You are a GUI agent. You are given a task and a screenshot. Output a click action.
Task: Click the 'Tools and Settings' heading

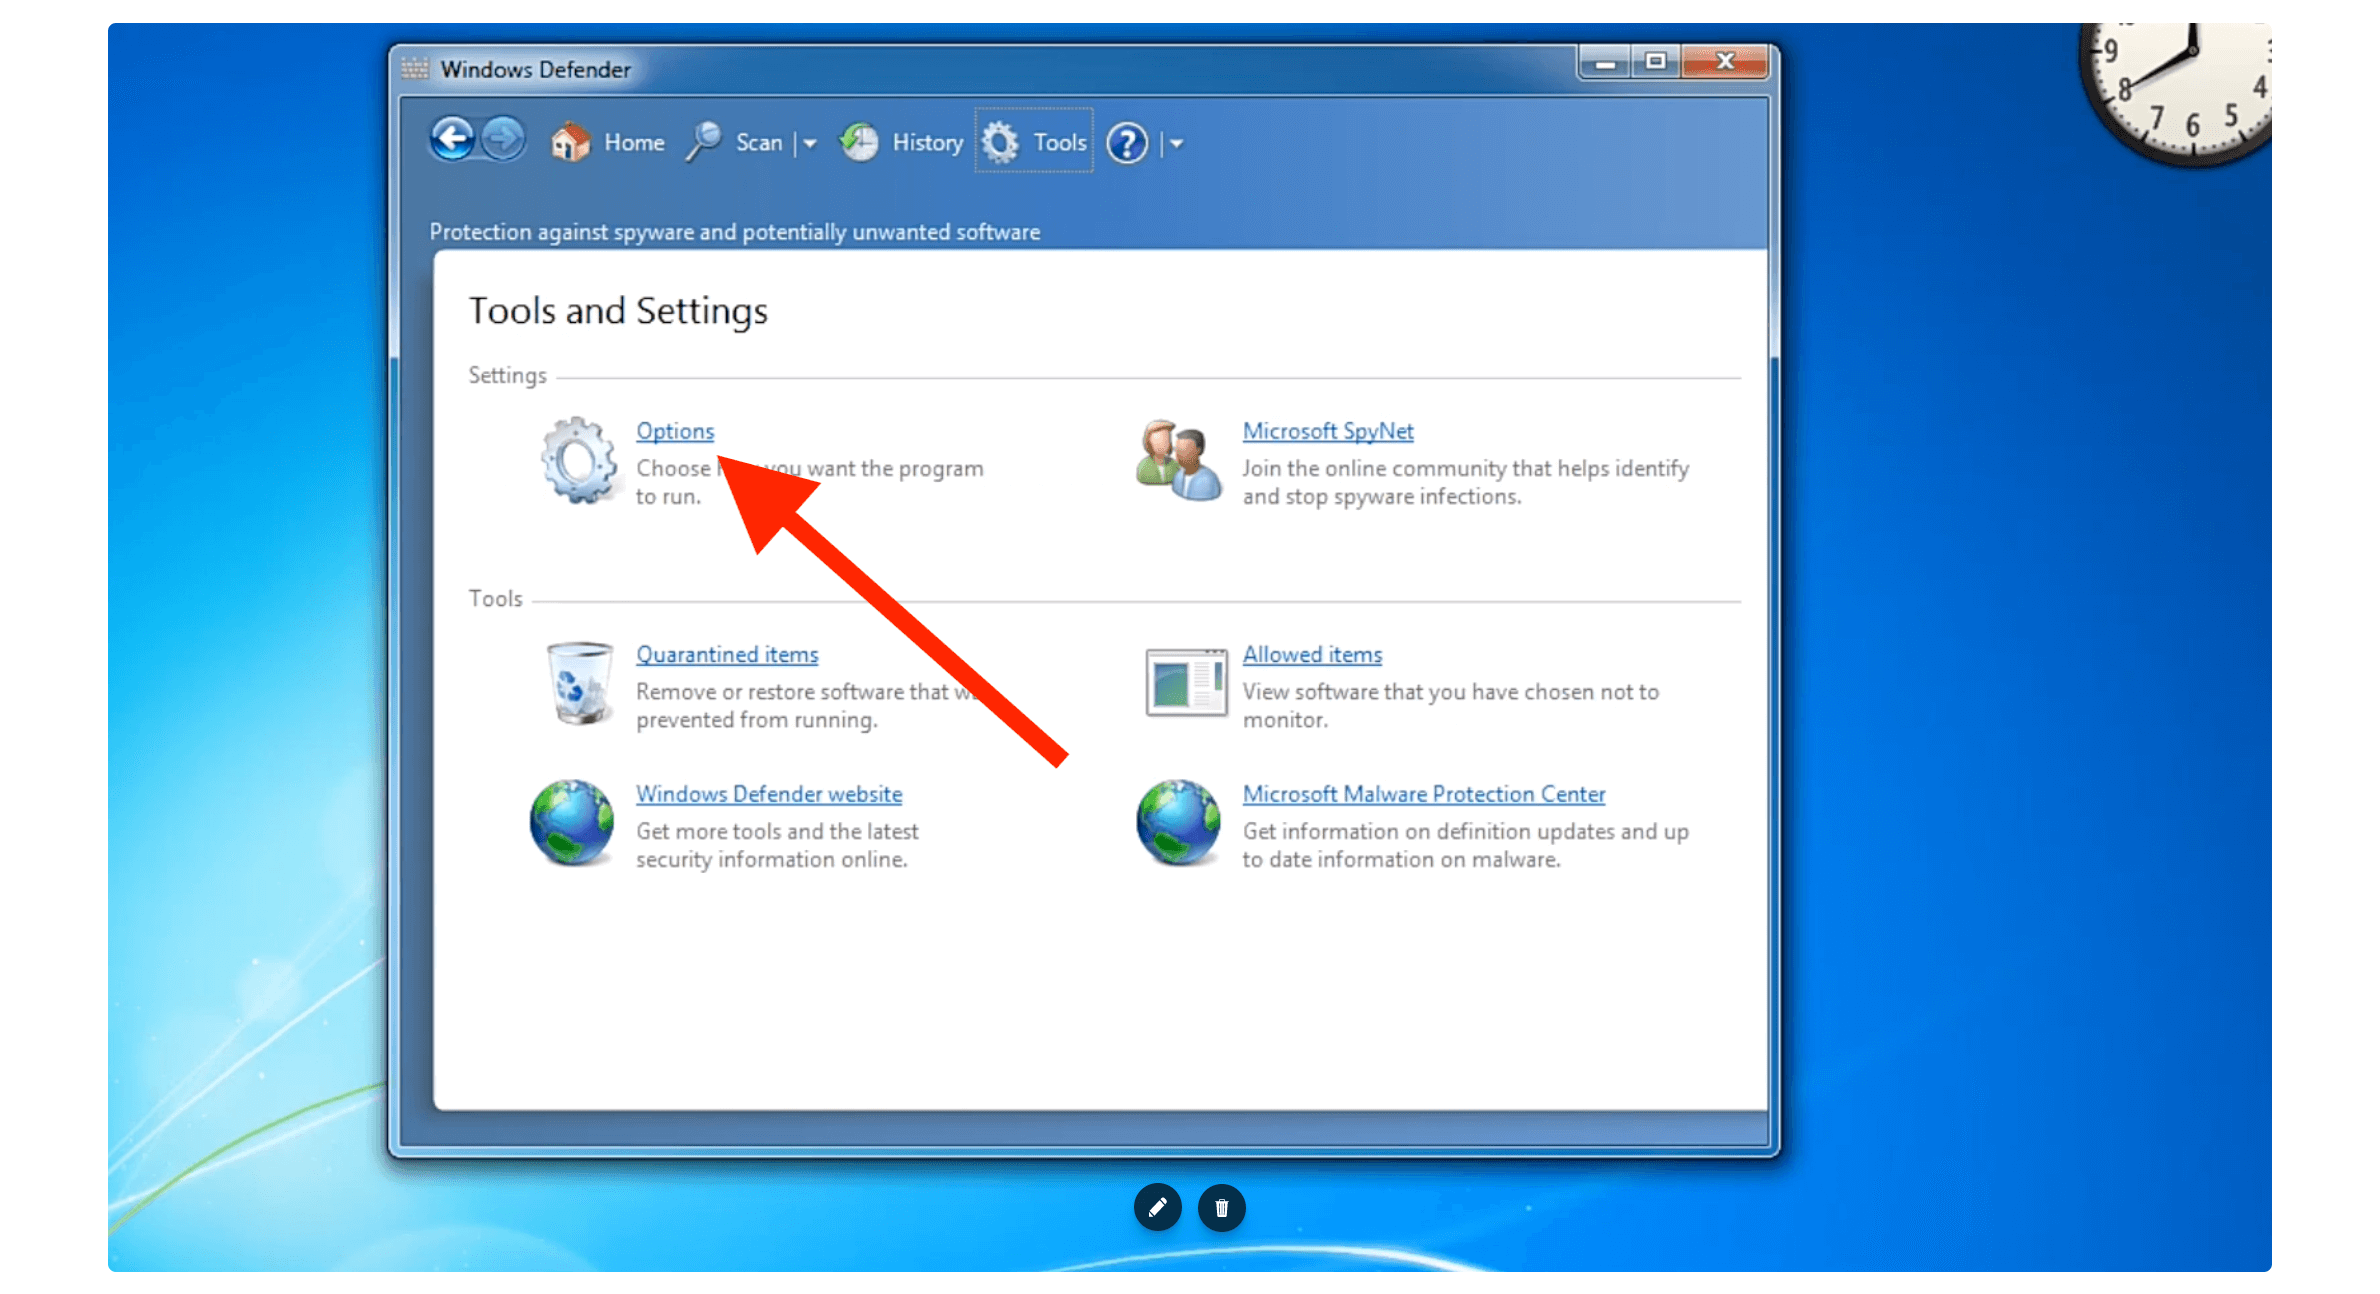click(618, 311)
